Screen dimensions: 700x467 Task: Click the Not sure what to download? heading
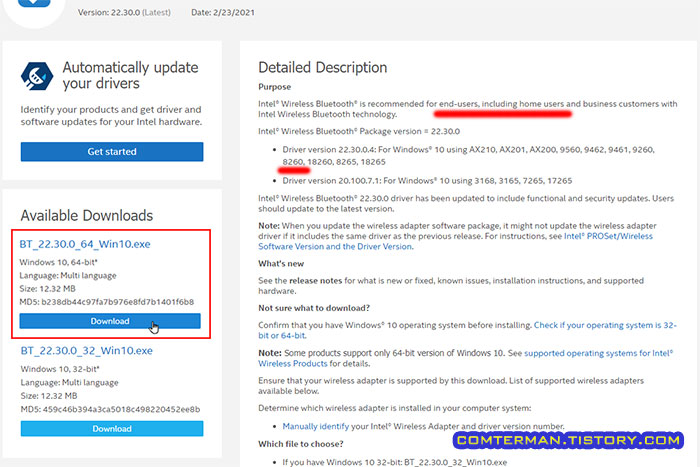point(314,308)
